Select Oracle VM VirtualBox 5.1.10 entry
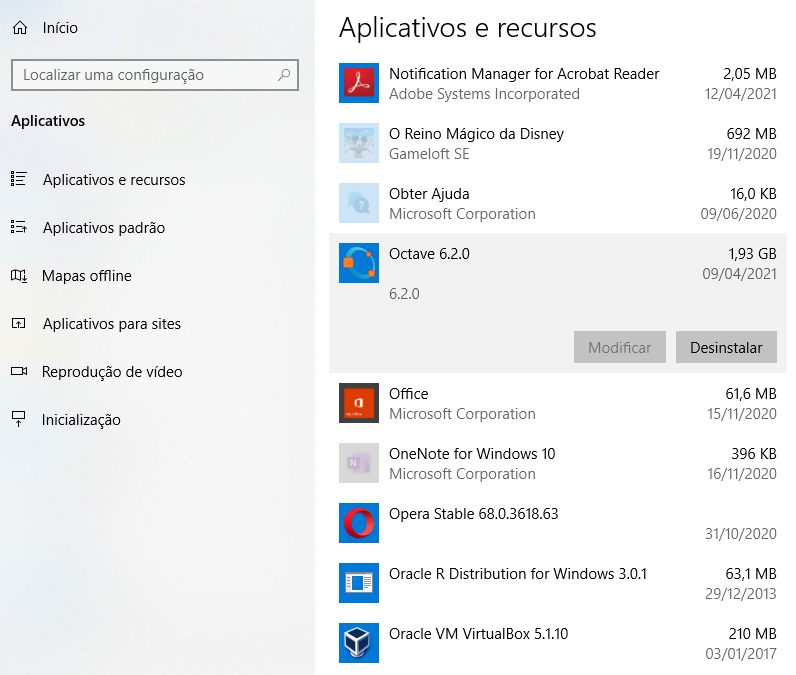796x675 pixels. coord(558,643)
